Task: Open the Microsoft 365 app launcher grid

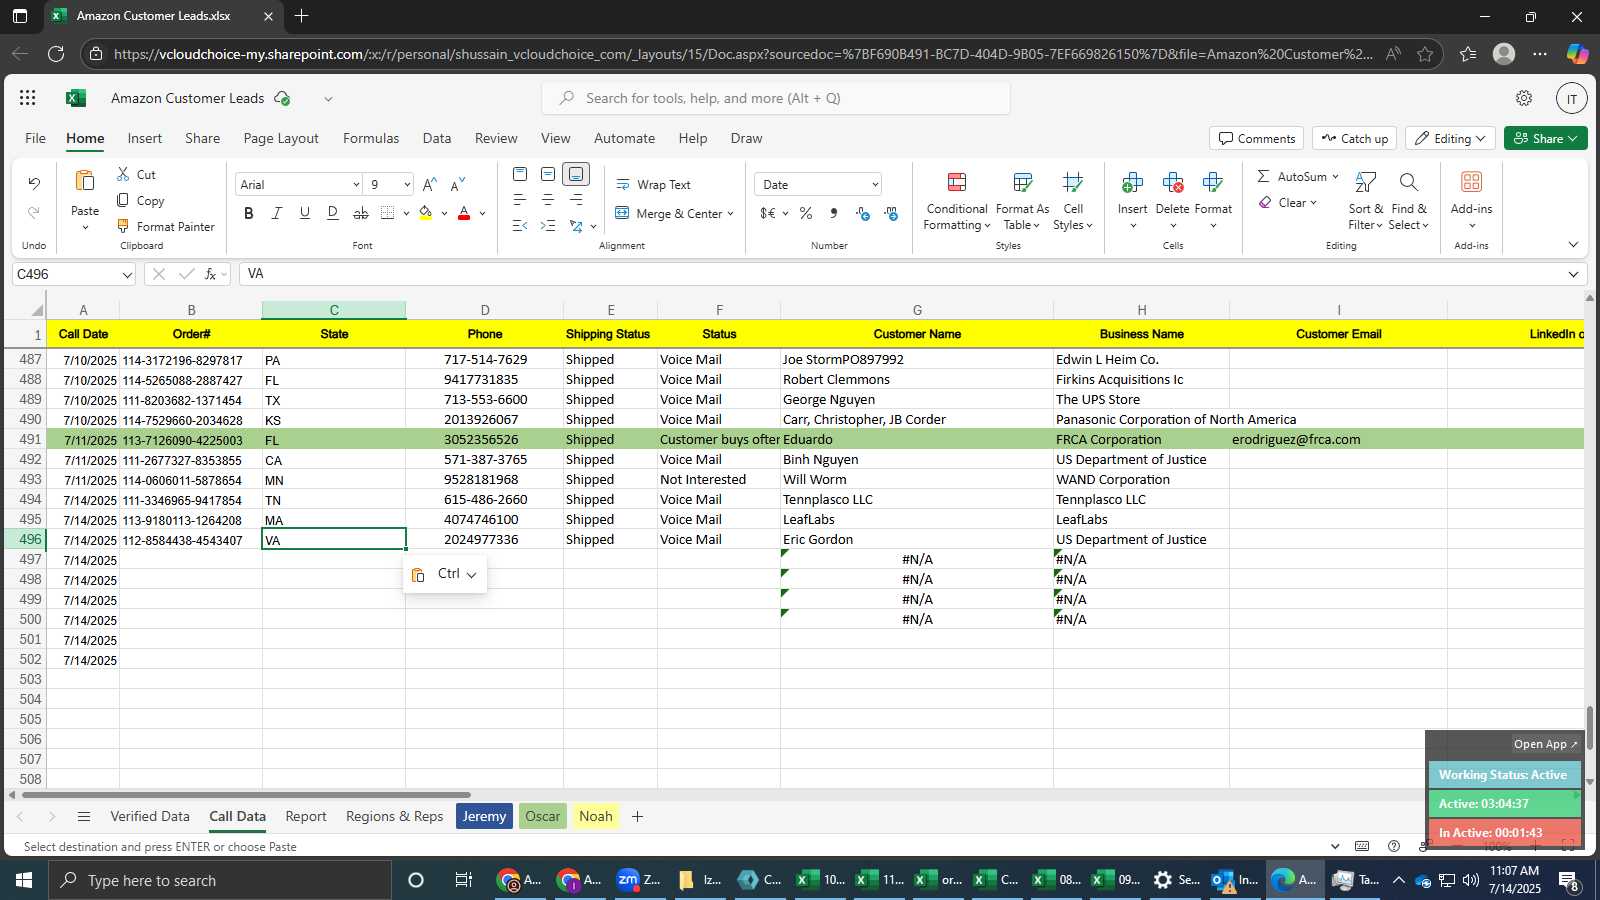Action: coord(28,98)
